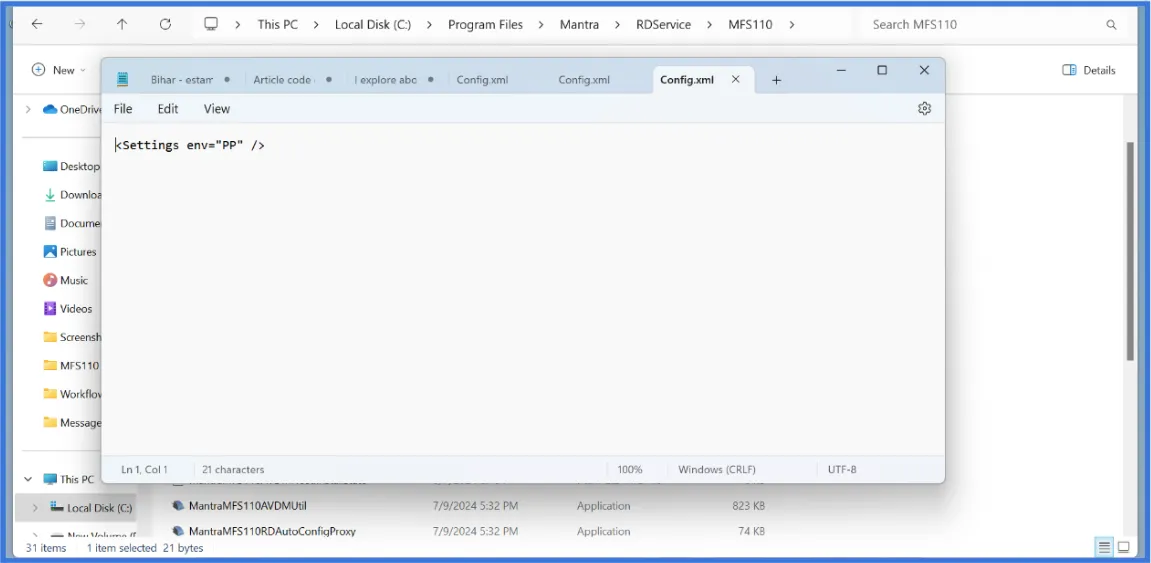Click the New button in Explorer

pyautogui.click(x=59, y=70)
